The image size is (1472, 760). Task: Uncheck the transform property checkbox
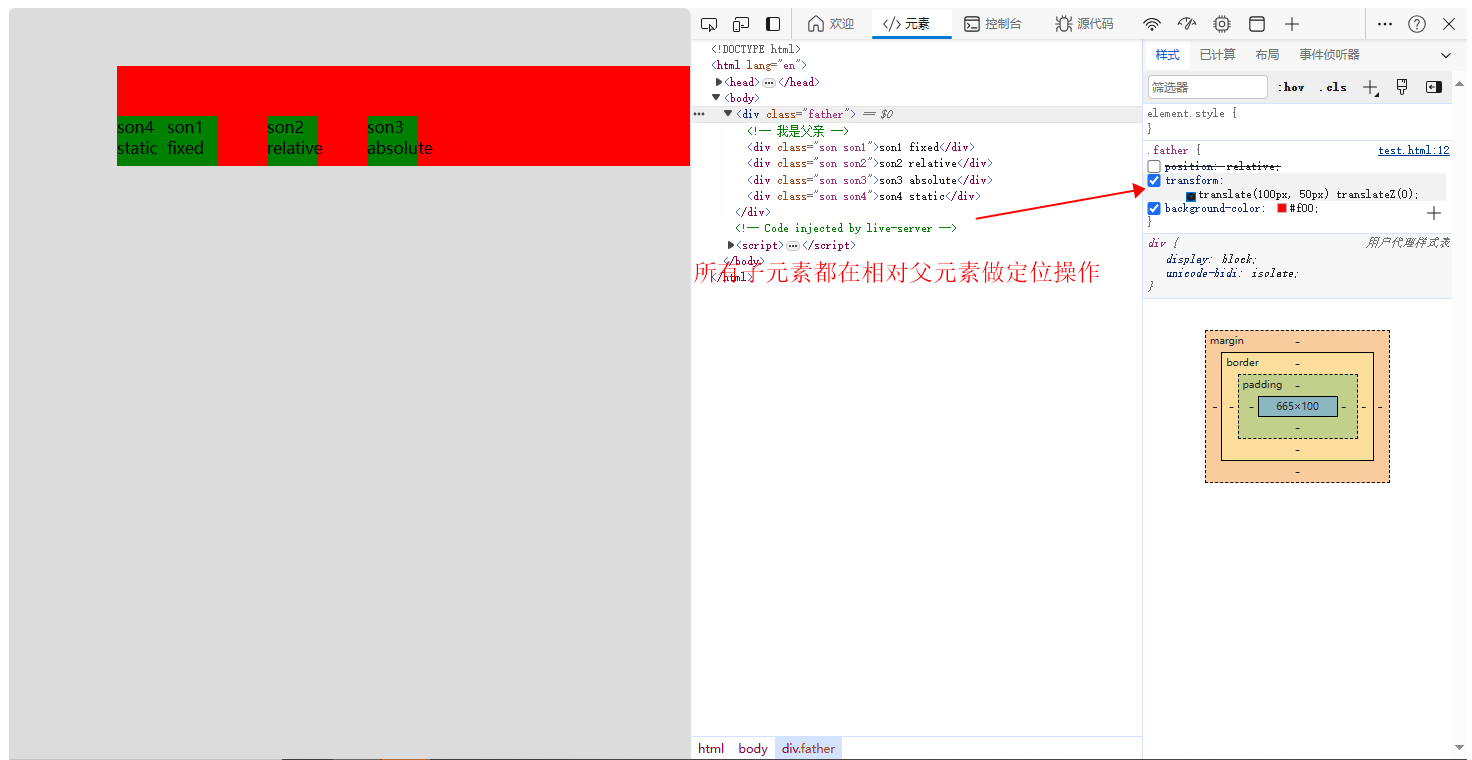pos(1154,181)
